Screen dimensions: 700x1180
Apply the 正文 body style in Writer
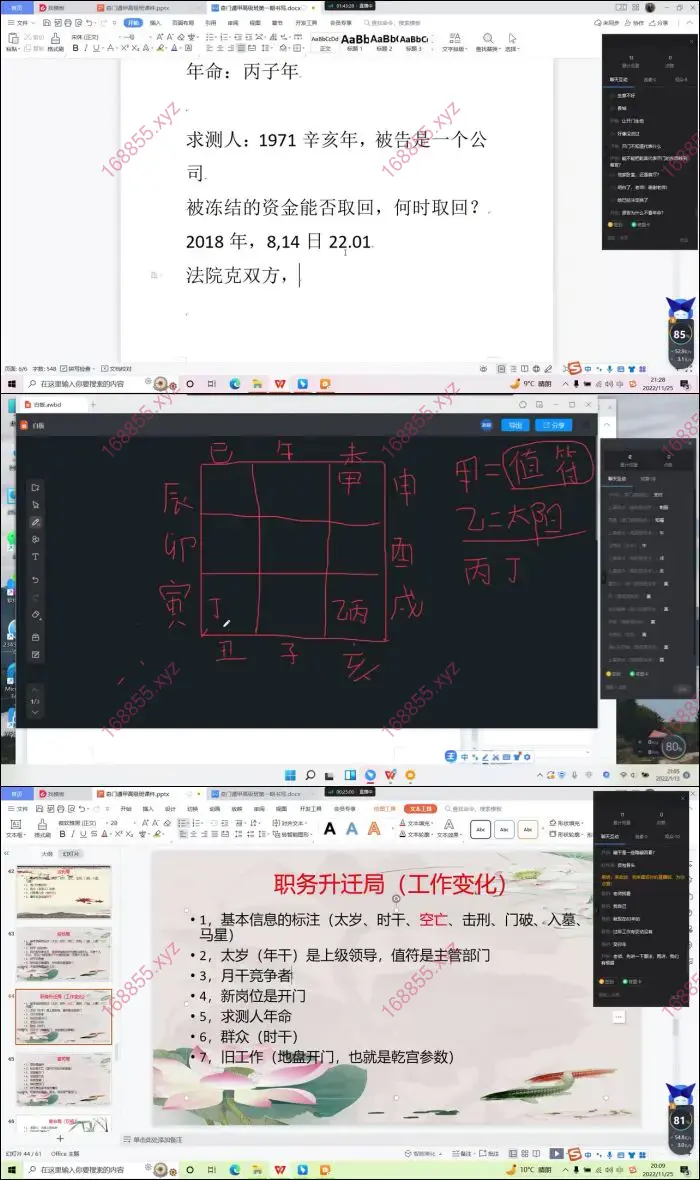[324, 42]
